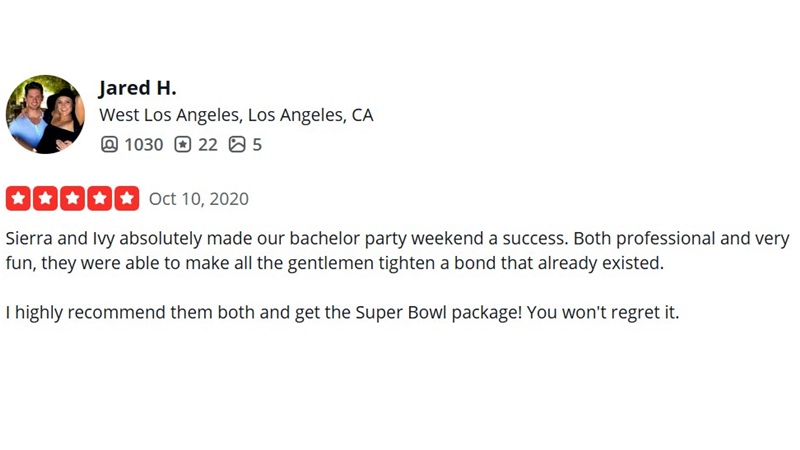Viewport: 800px width, 450px height.
Task: Click the fifth red rating star
Action: click(126, 198)
